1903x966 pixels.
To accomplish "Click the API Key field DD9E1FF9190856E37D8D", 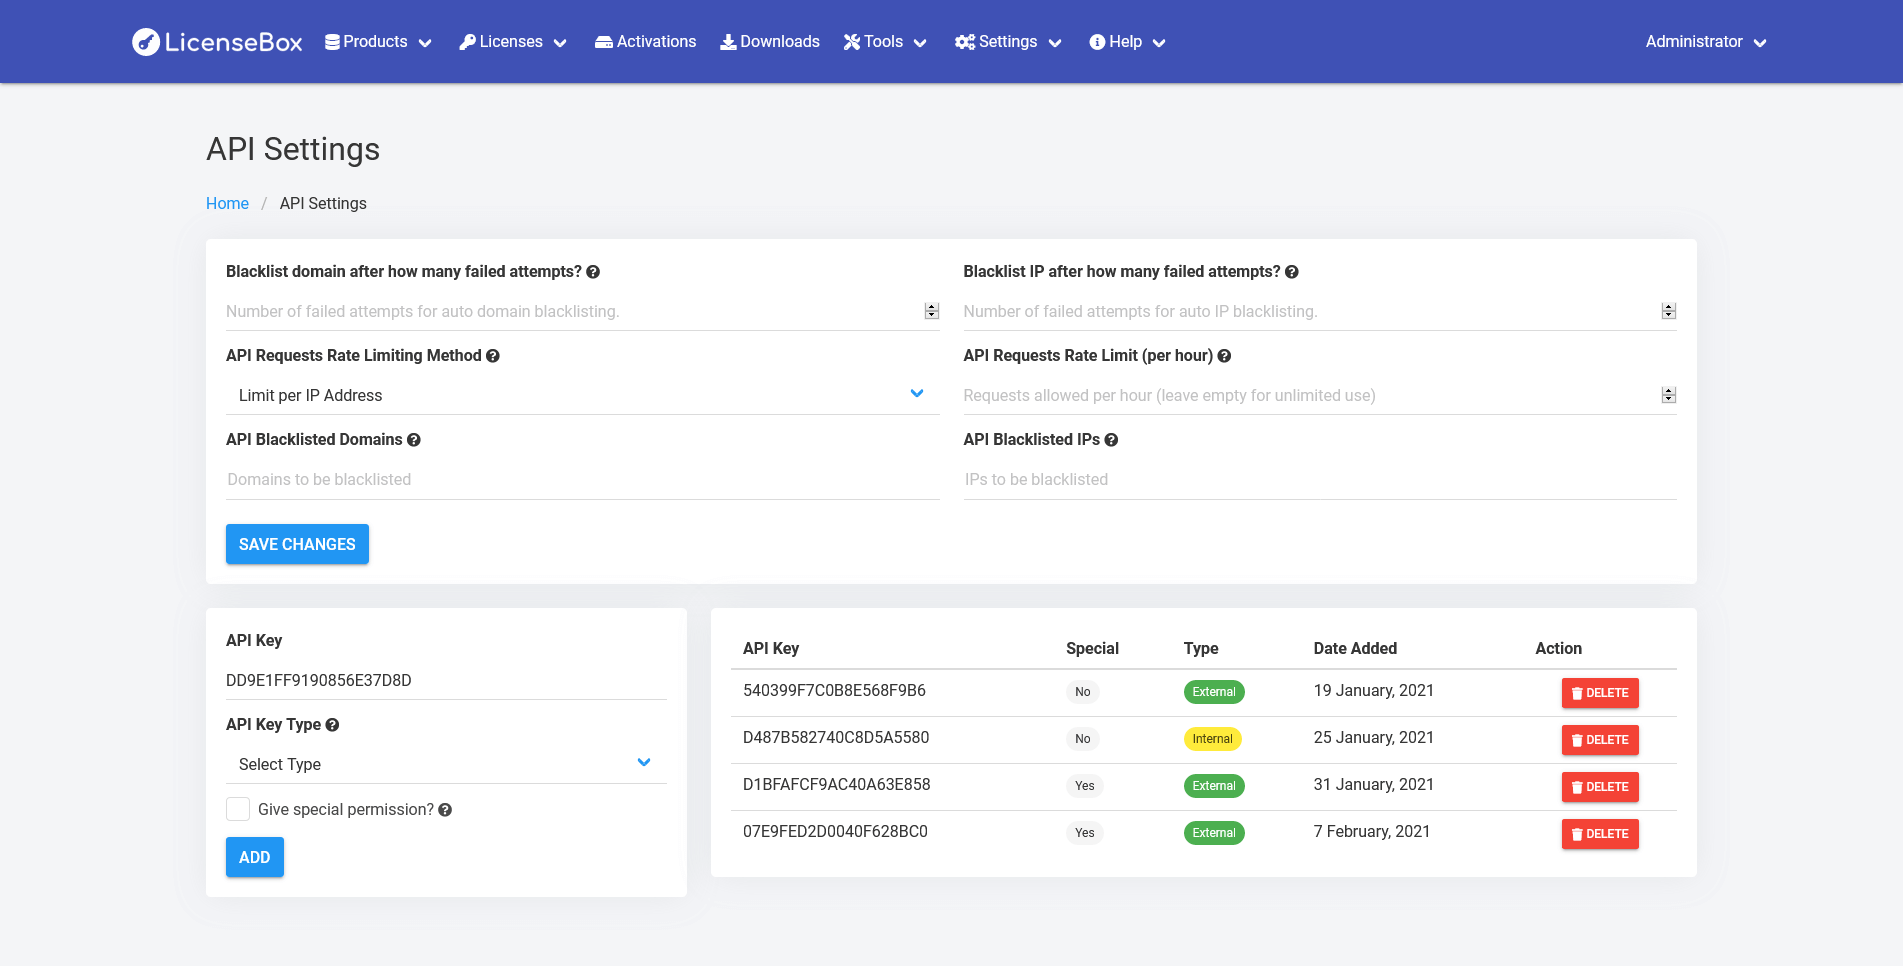I will [x=446, y=680].
